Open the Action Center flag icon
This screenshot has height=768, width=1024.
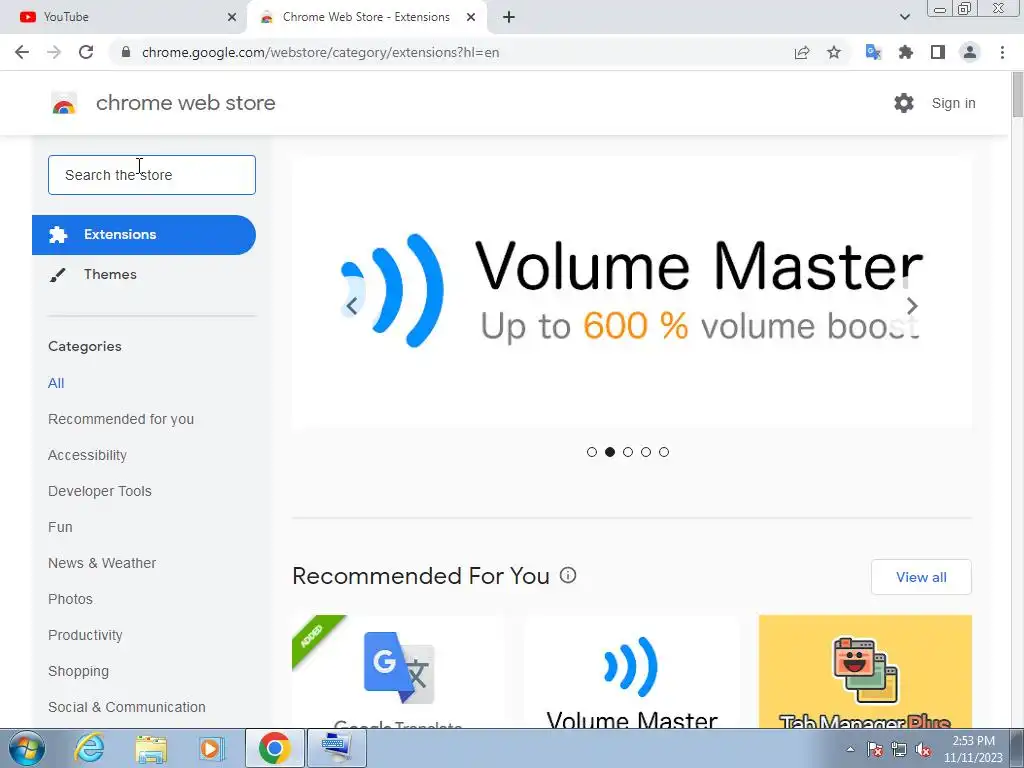pyautogui.click(x=875, y=750)
